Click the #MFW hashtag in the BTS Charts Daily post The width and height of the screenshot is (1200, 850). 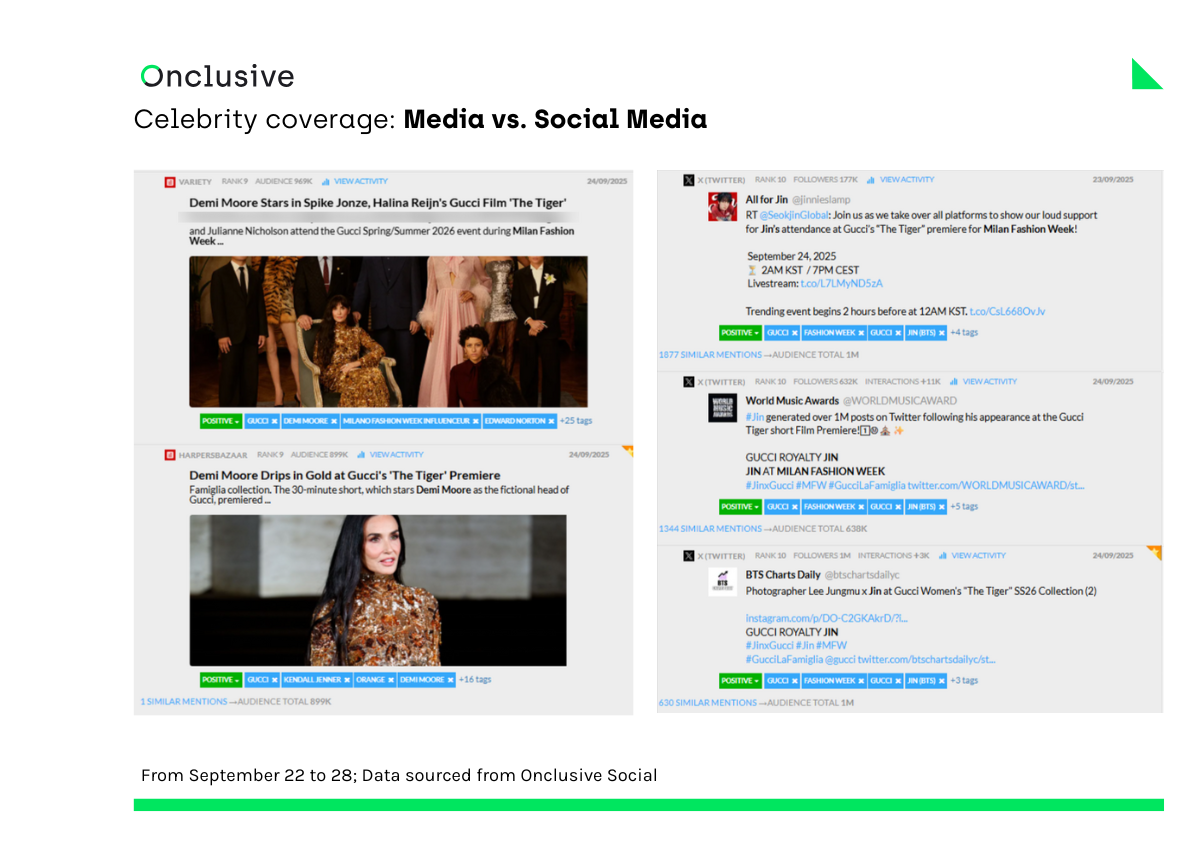(832, 646)
